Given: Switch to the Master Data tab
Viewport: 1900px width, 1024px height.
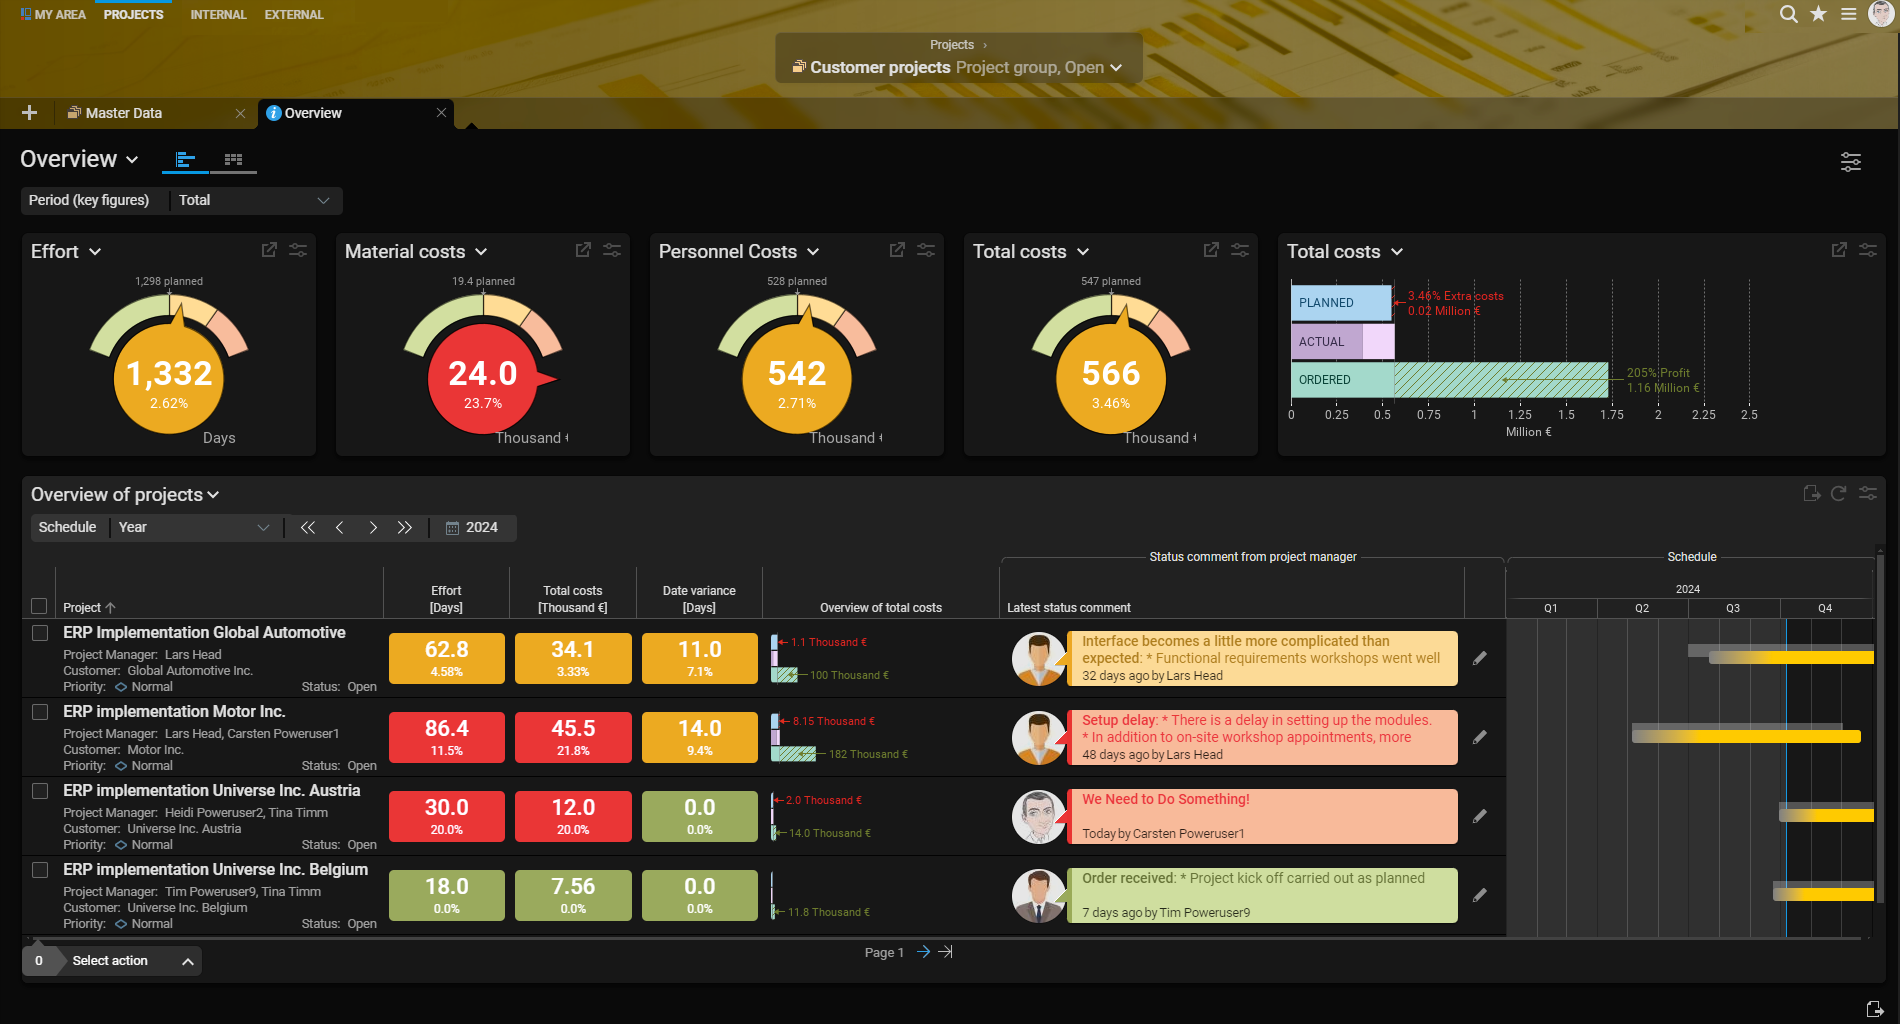Looking at the screenshot, I should coord(124,113).
